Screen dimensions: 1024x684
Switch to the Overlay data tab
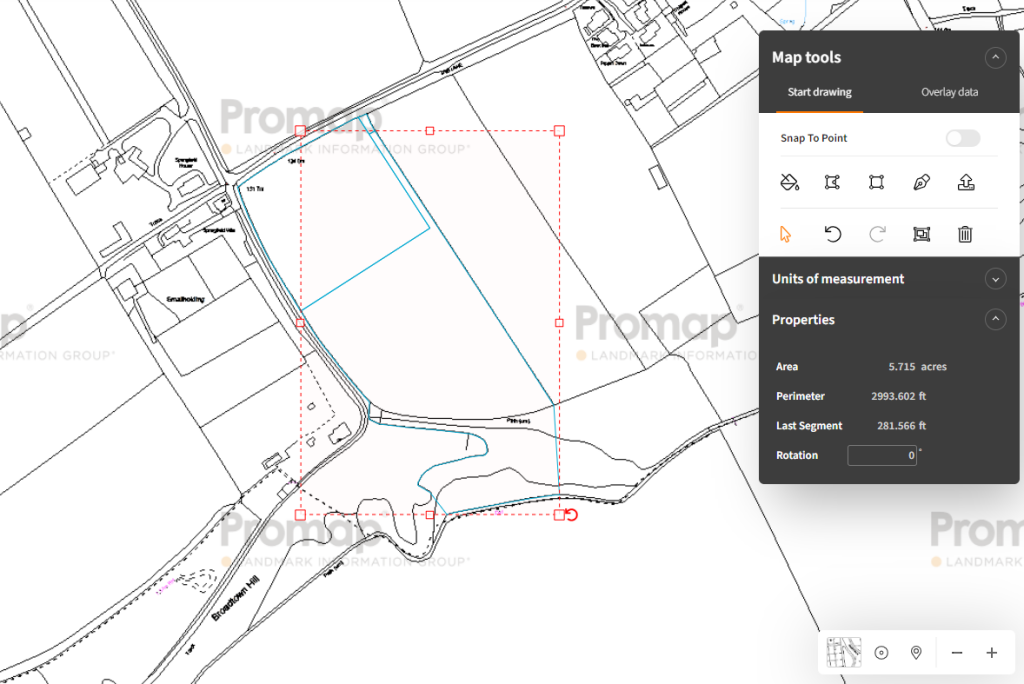coord(949,92)
